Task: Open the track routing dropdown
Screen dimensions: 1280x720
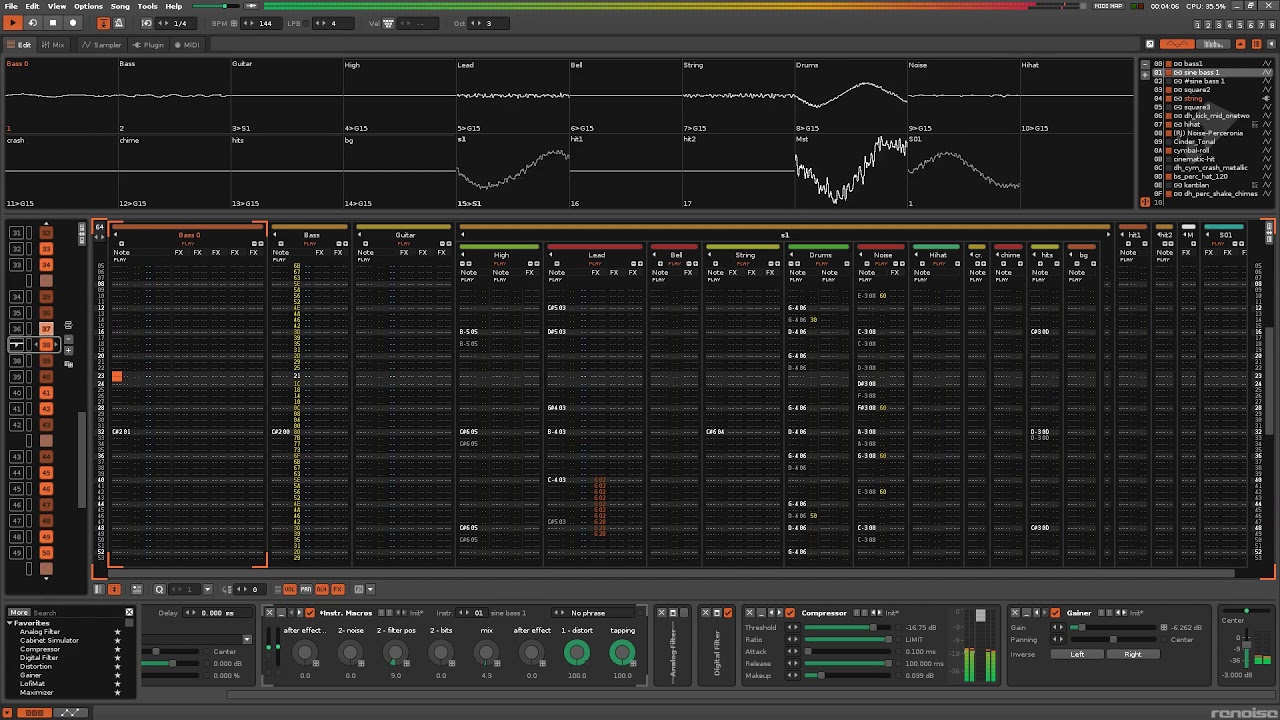Action: tap(247, 639)
